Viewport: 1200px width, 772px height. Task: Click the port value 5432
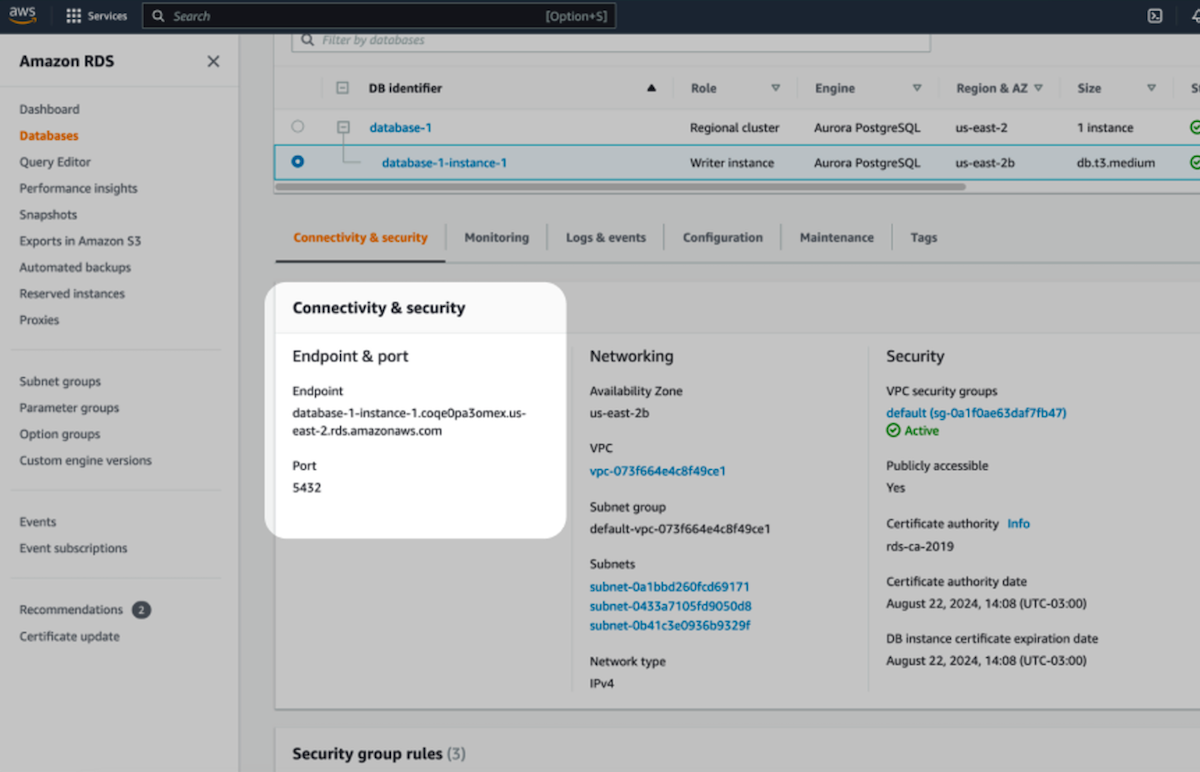(307, 488)
